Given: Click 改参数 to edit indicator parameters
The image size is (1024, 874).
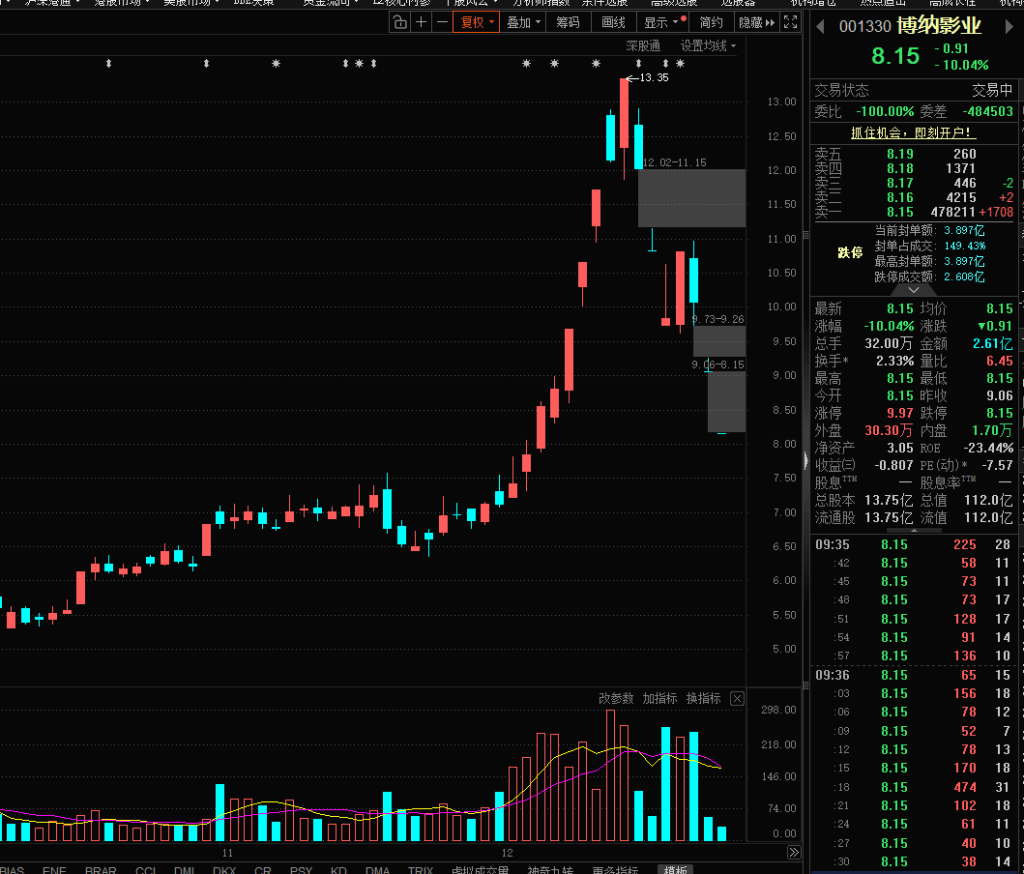Looking at the screenshot, I should point(616,698).
